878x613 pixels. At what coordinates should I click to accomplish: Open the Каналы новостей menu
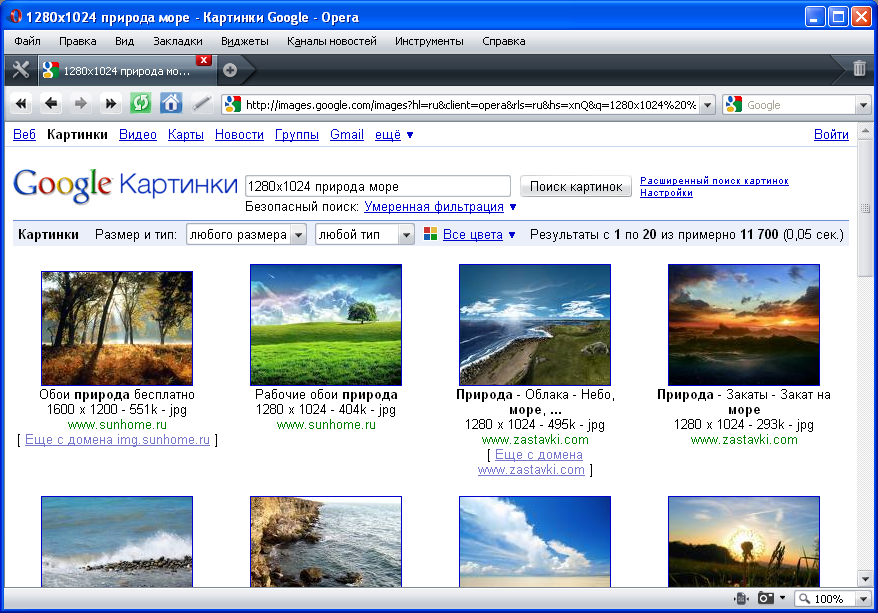[x=331, y=41]
